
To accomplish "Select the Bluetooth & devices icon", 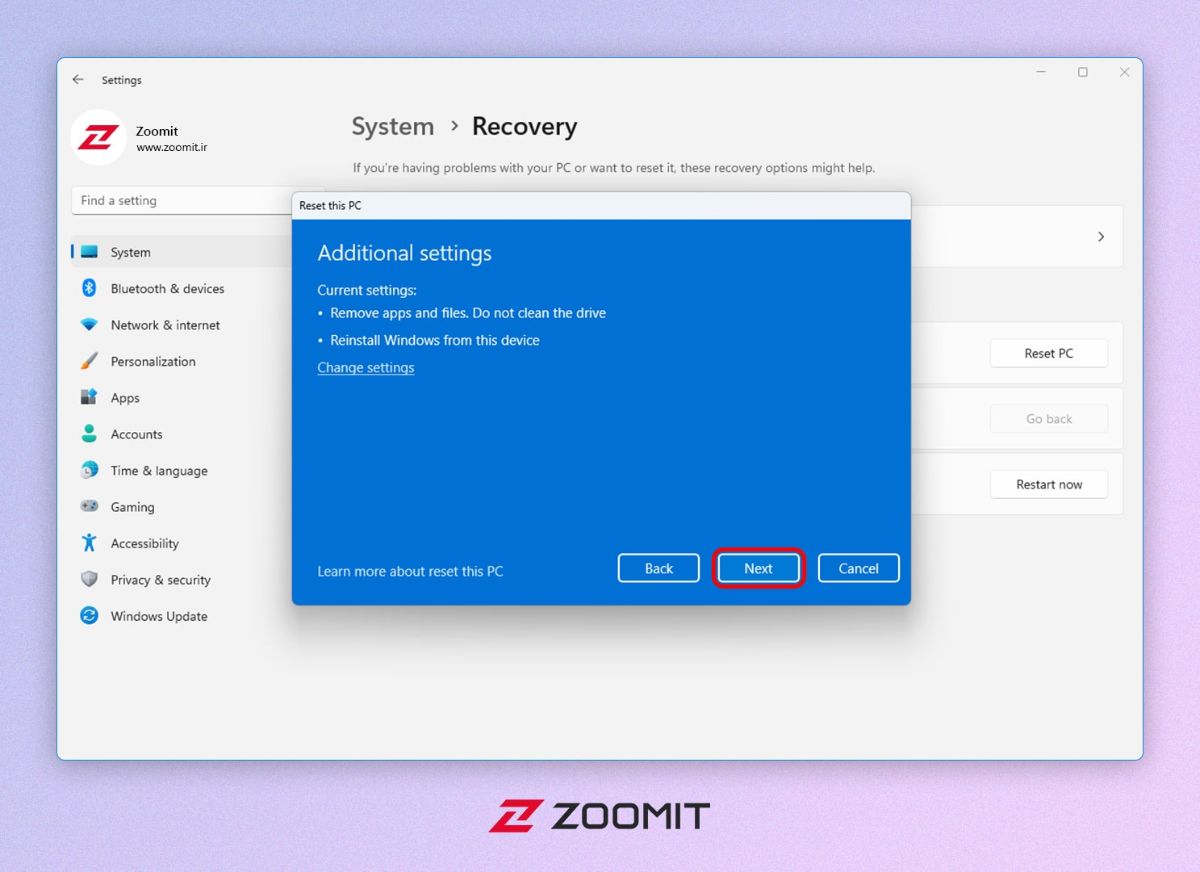I will point(89,288).
